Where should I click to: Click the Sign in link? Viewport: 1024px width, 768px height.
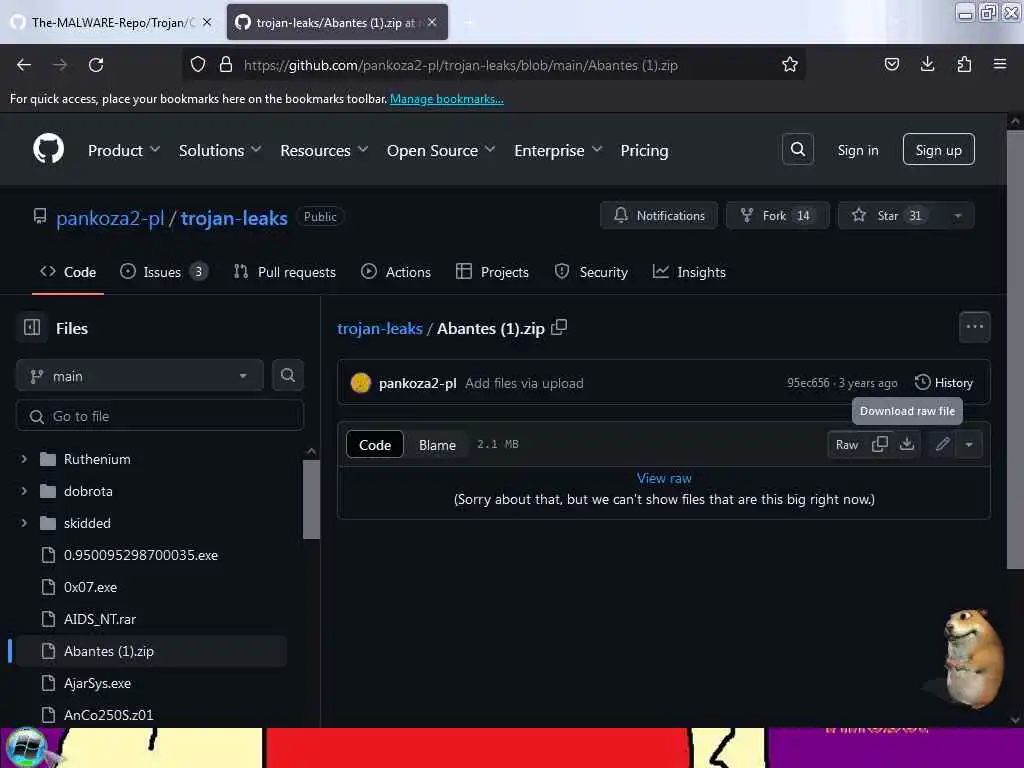(x=857, y=150)
